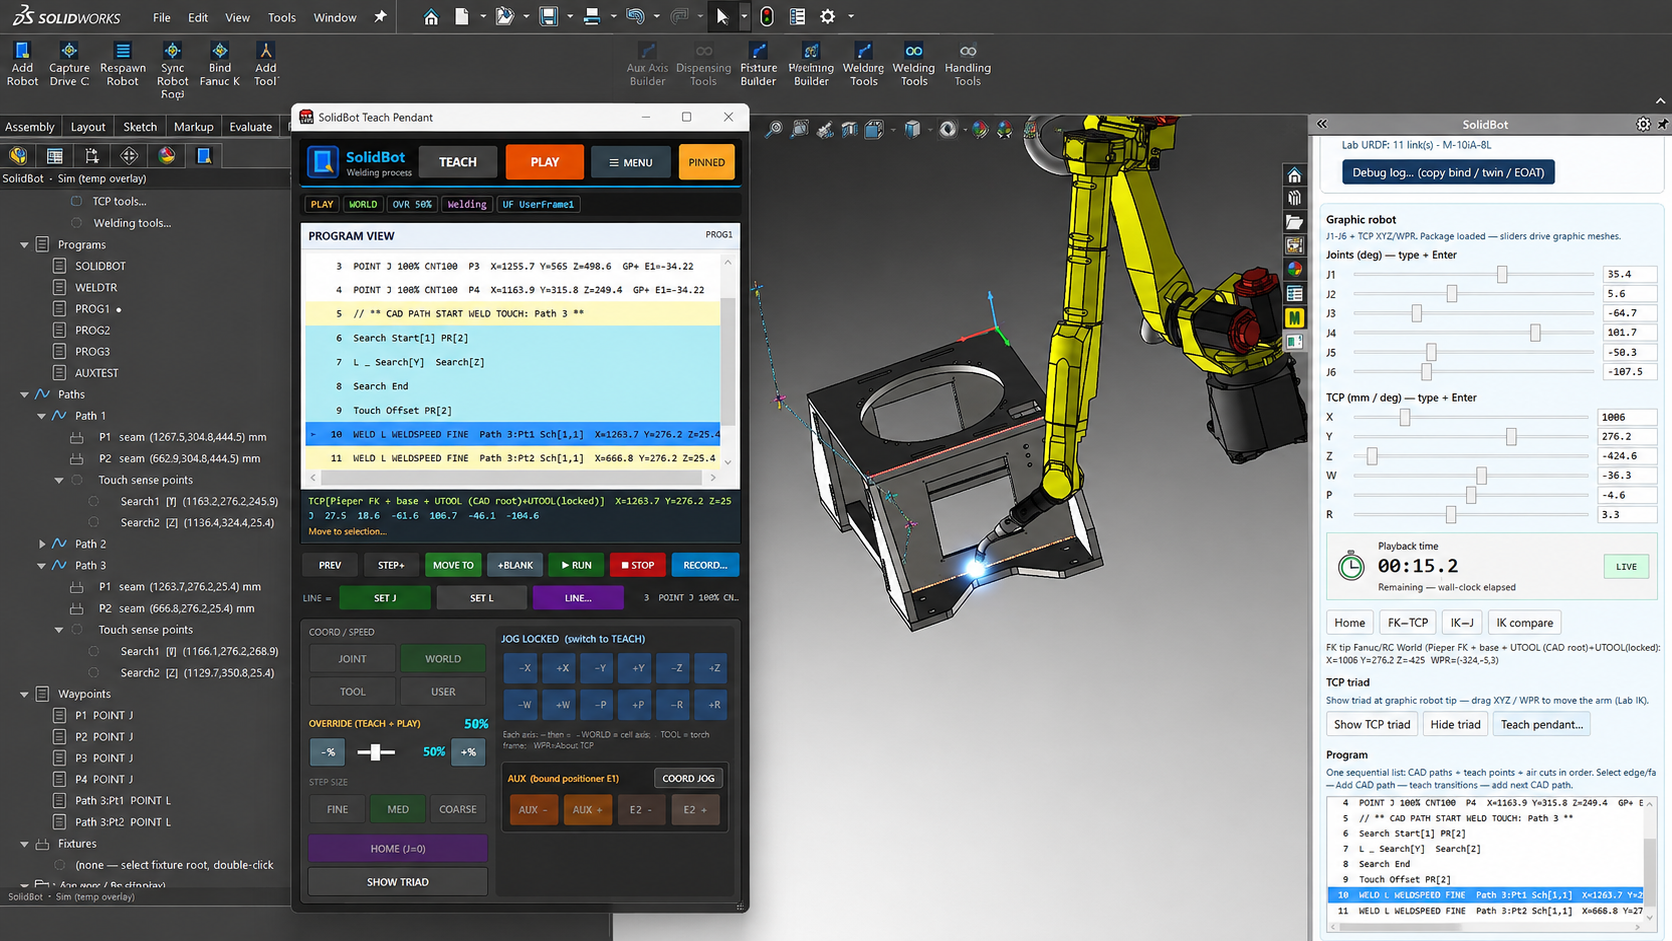Viewport: 1672px width, 941px height.
Task: Adjust the override speed slider
Action: click(376, 752)
